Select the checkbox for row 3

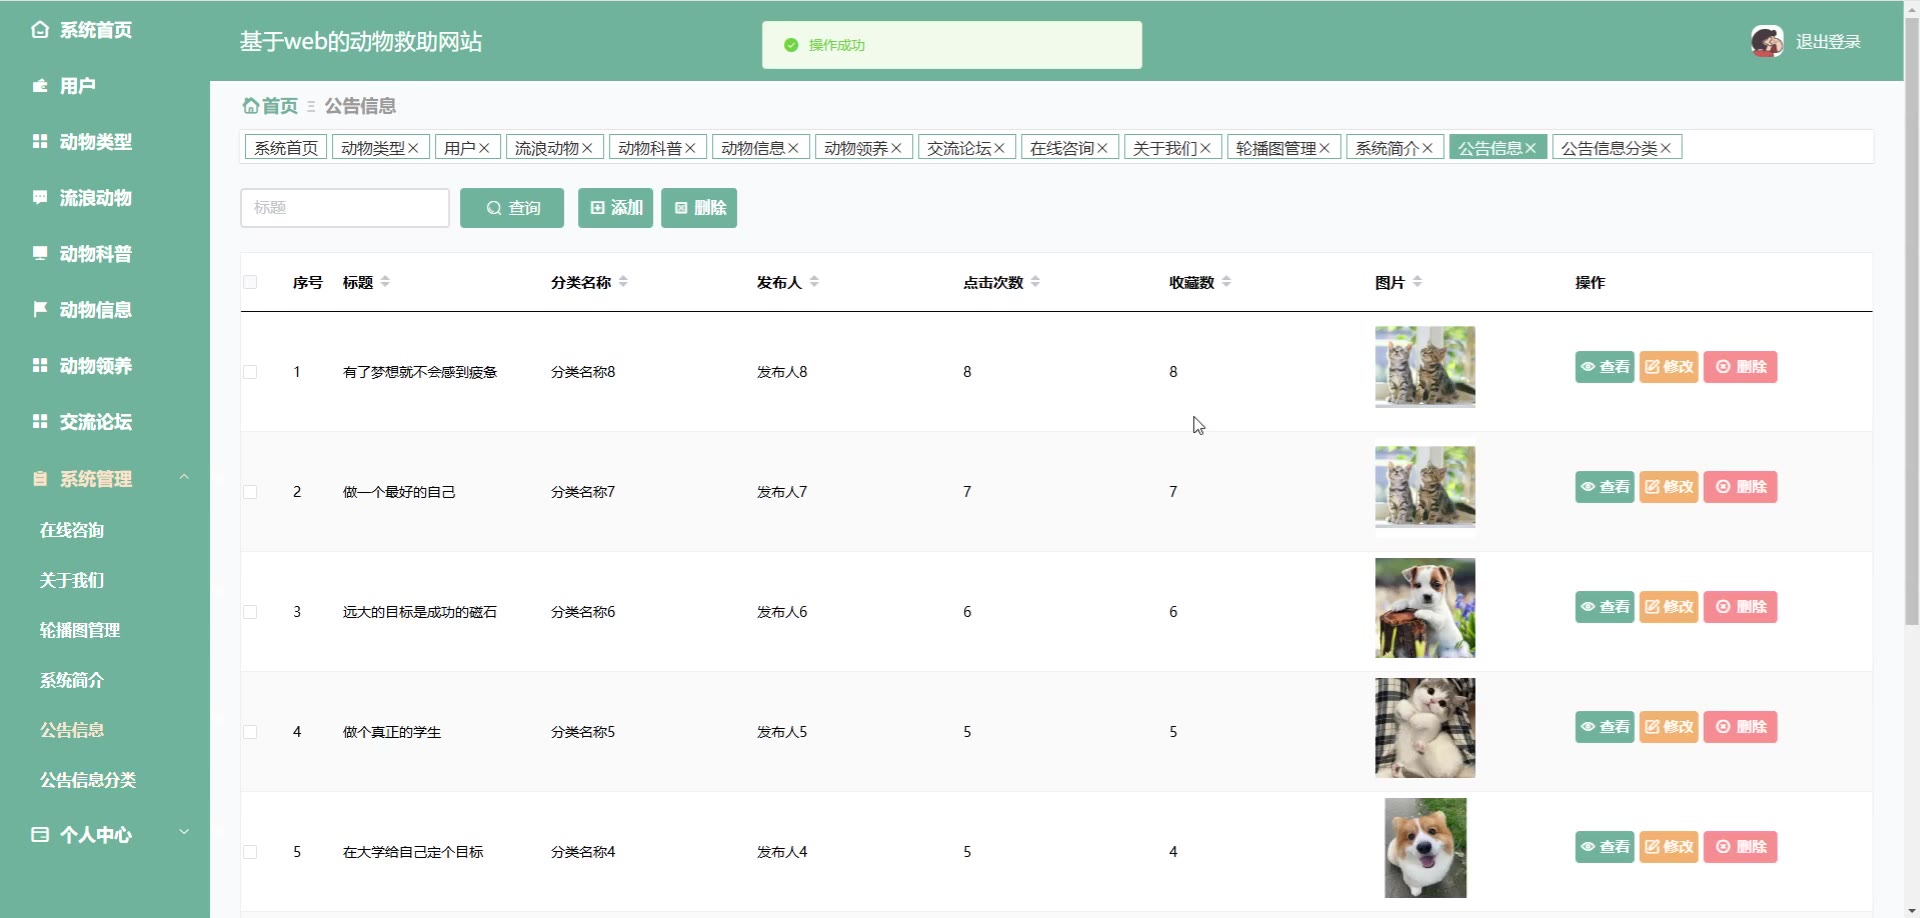(x=250, y=612)
